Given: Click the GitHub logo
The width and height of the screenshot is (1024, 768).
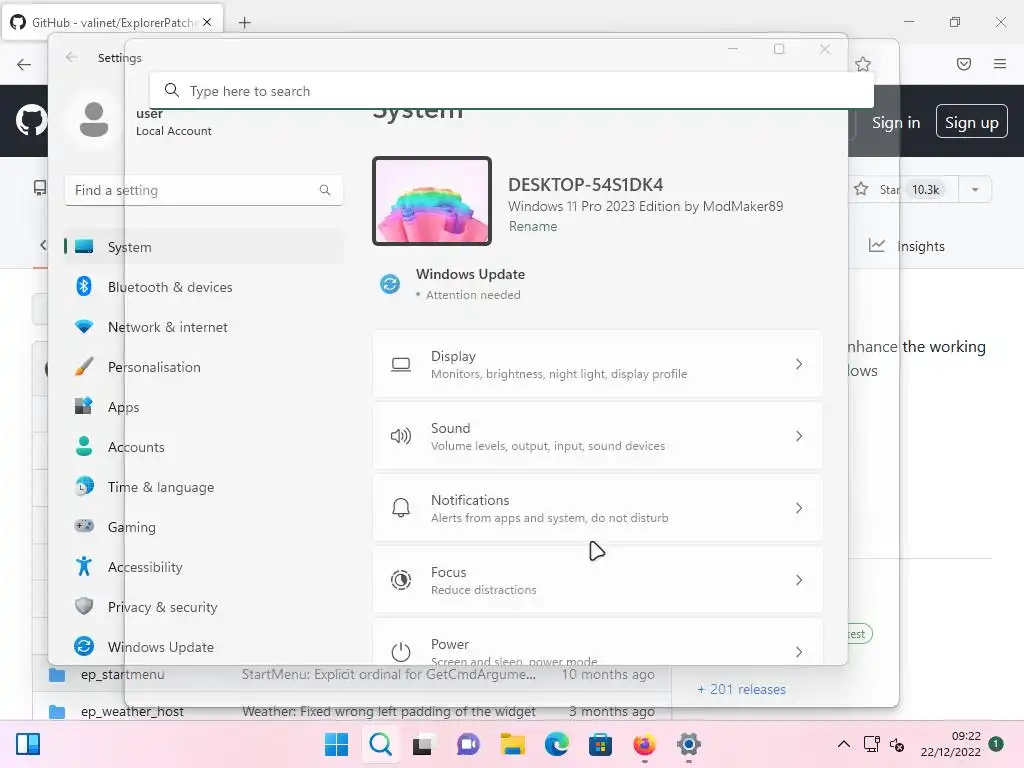Looking at the screenshot, I should click(31, 121).
